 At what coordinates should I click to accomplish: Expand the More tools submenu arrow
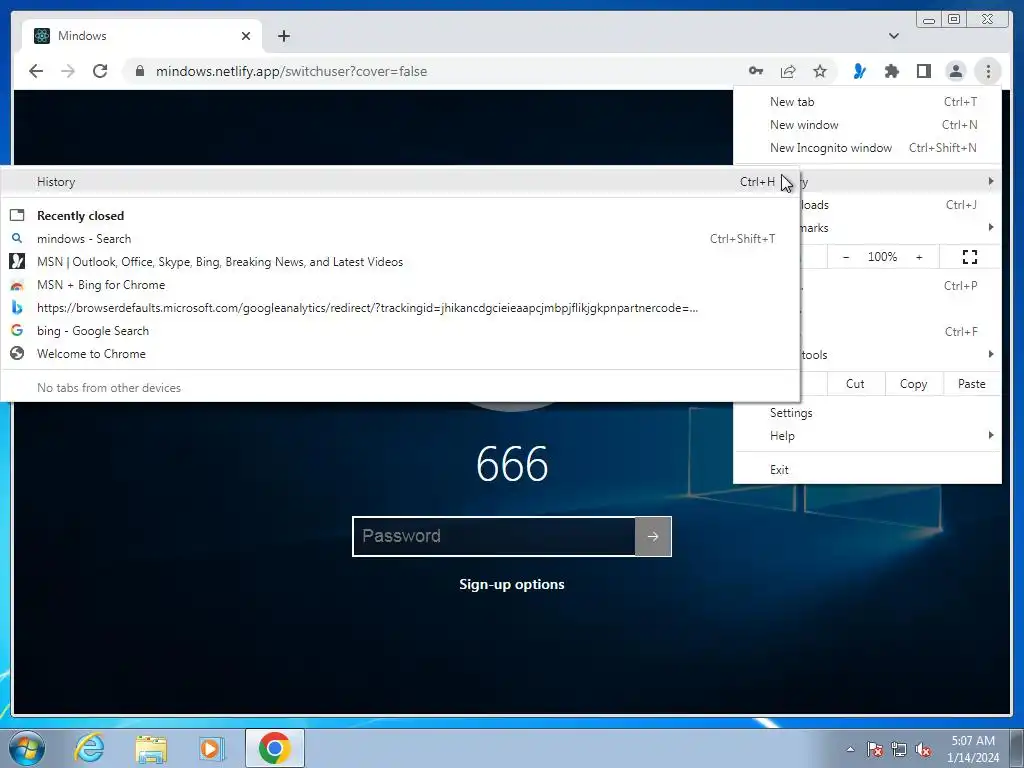click(991, 354)
